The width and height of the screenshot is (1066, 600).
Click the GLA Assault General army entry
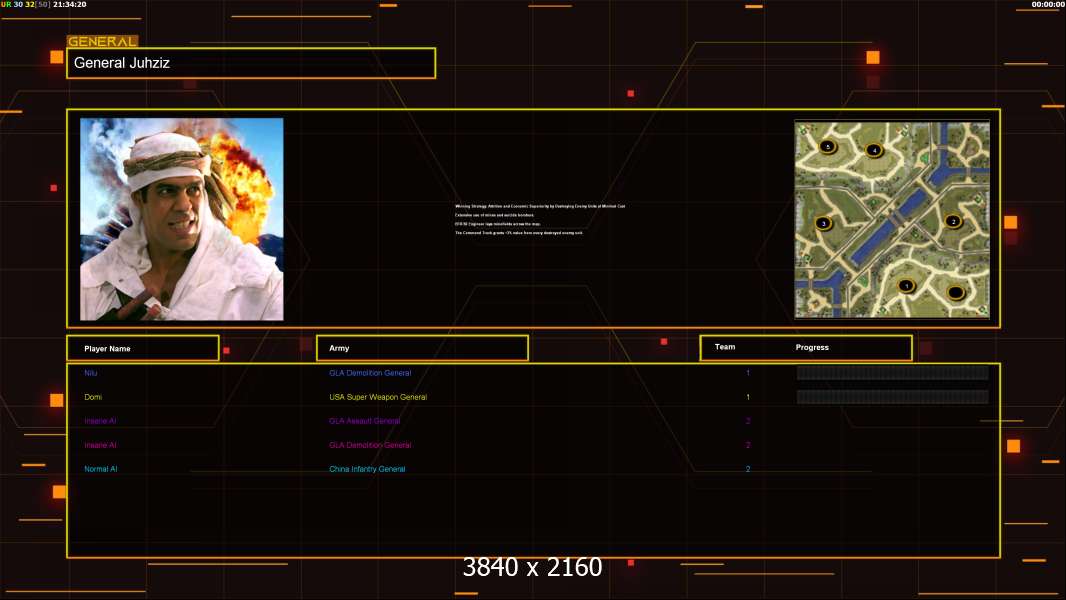[x=364, y=421]
